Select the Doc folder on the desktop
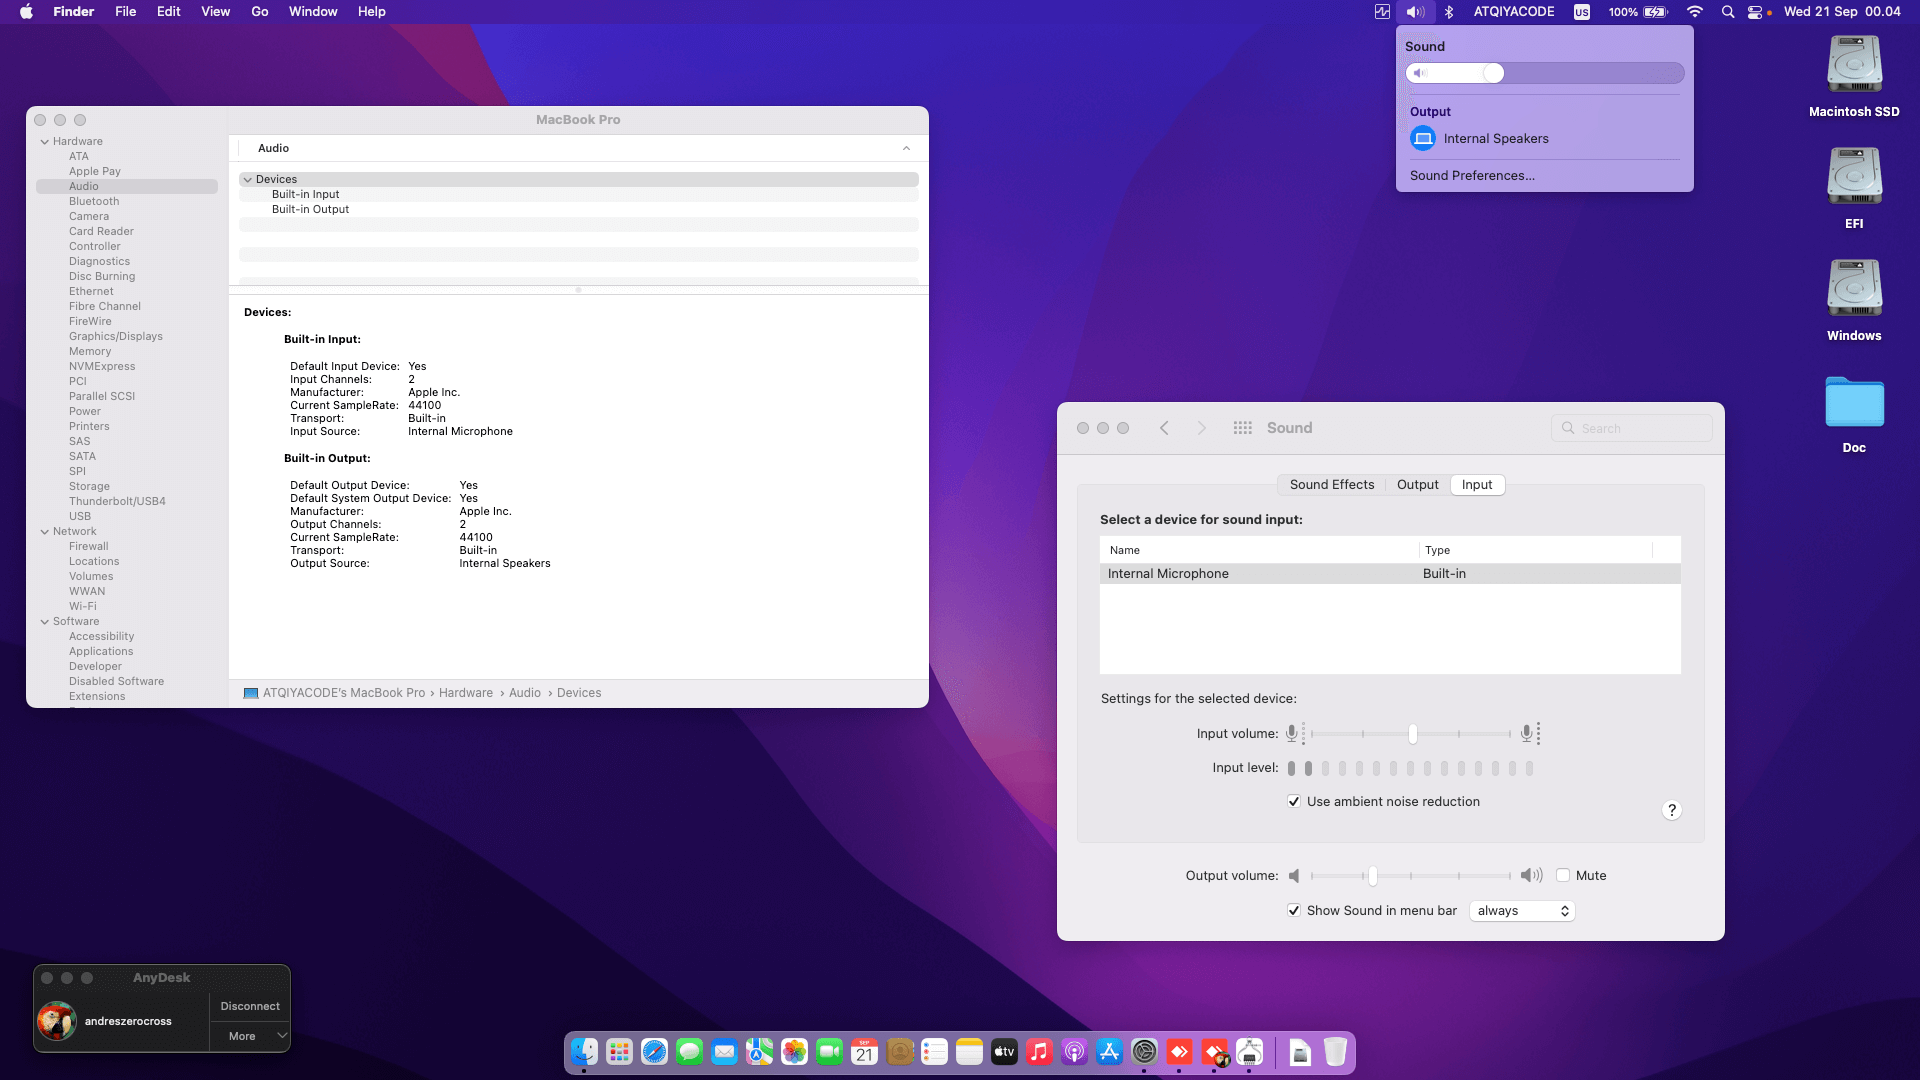 coord(1854,413)
